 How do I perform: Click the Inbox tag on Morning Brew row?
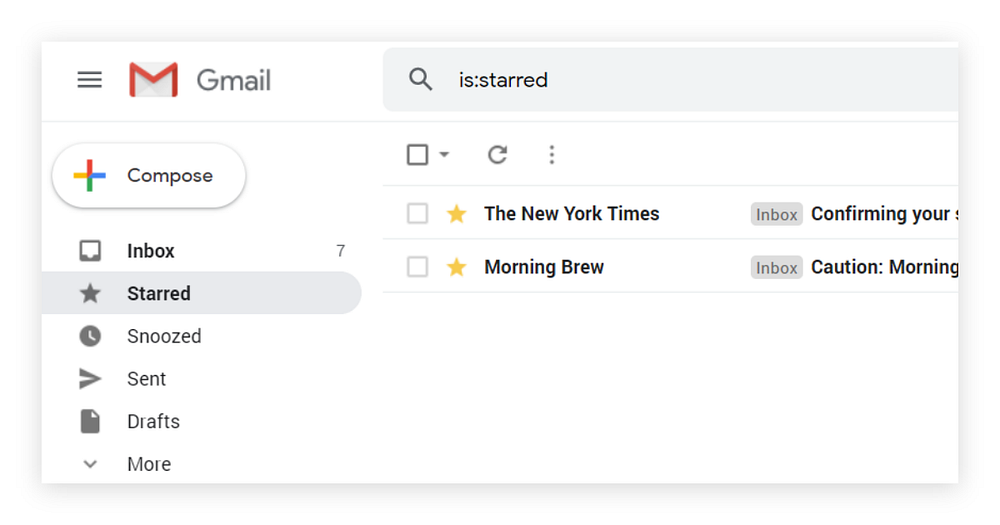point(776,268)
